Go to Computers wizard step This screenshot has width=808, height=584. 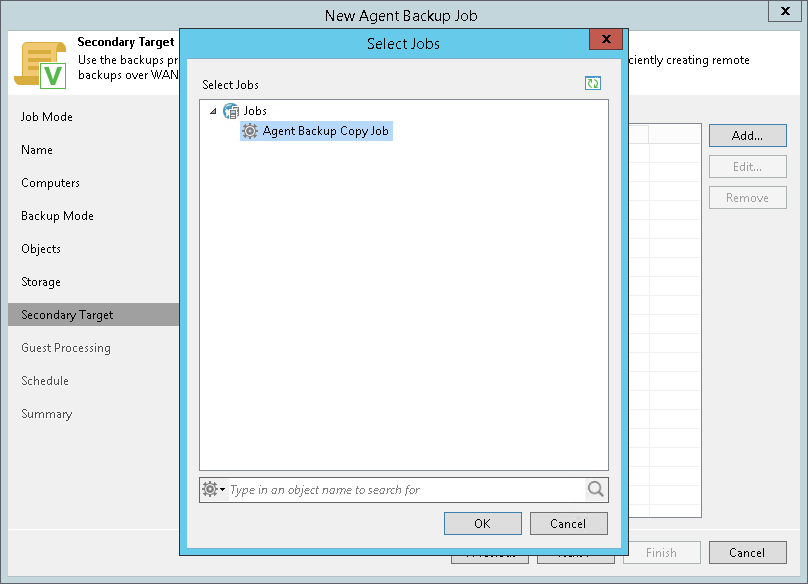pos(50,183)
